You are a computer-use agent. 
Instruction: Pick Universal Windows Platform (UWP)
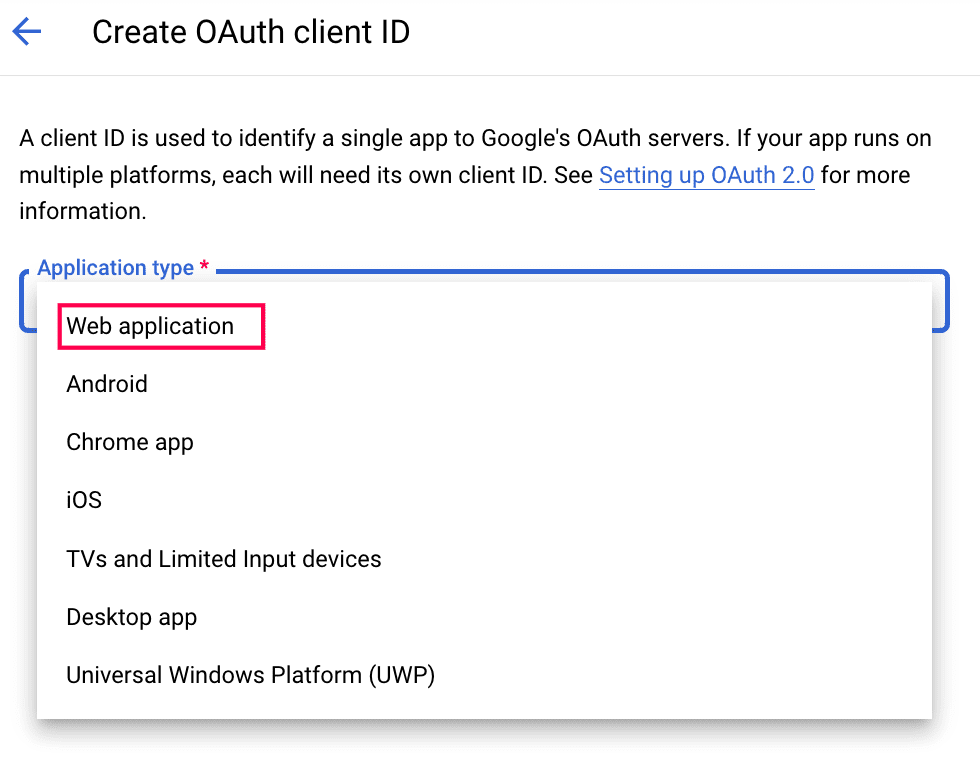point(484,675)
